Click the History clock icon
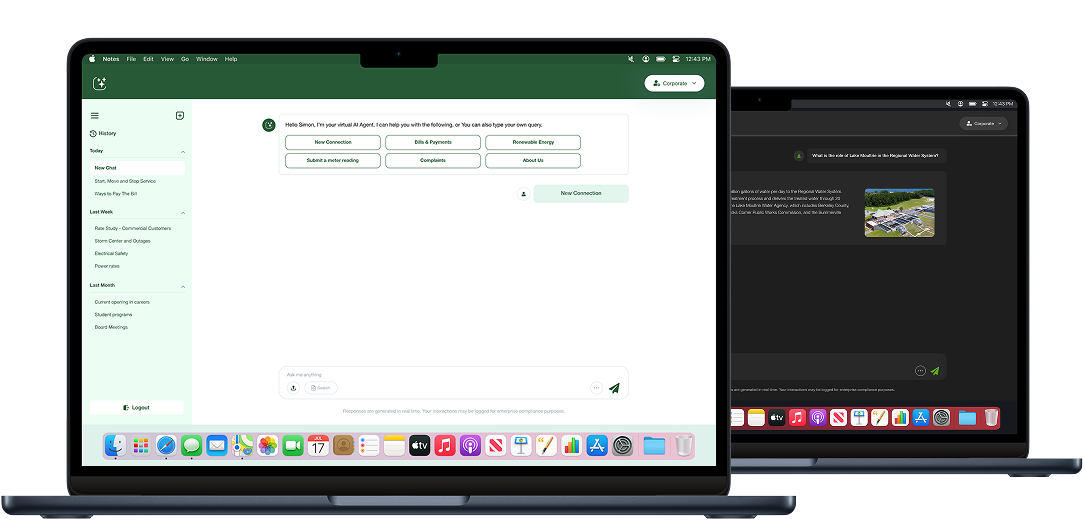The image size is (1084, 520). 93,133
